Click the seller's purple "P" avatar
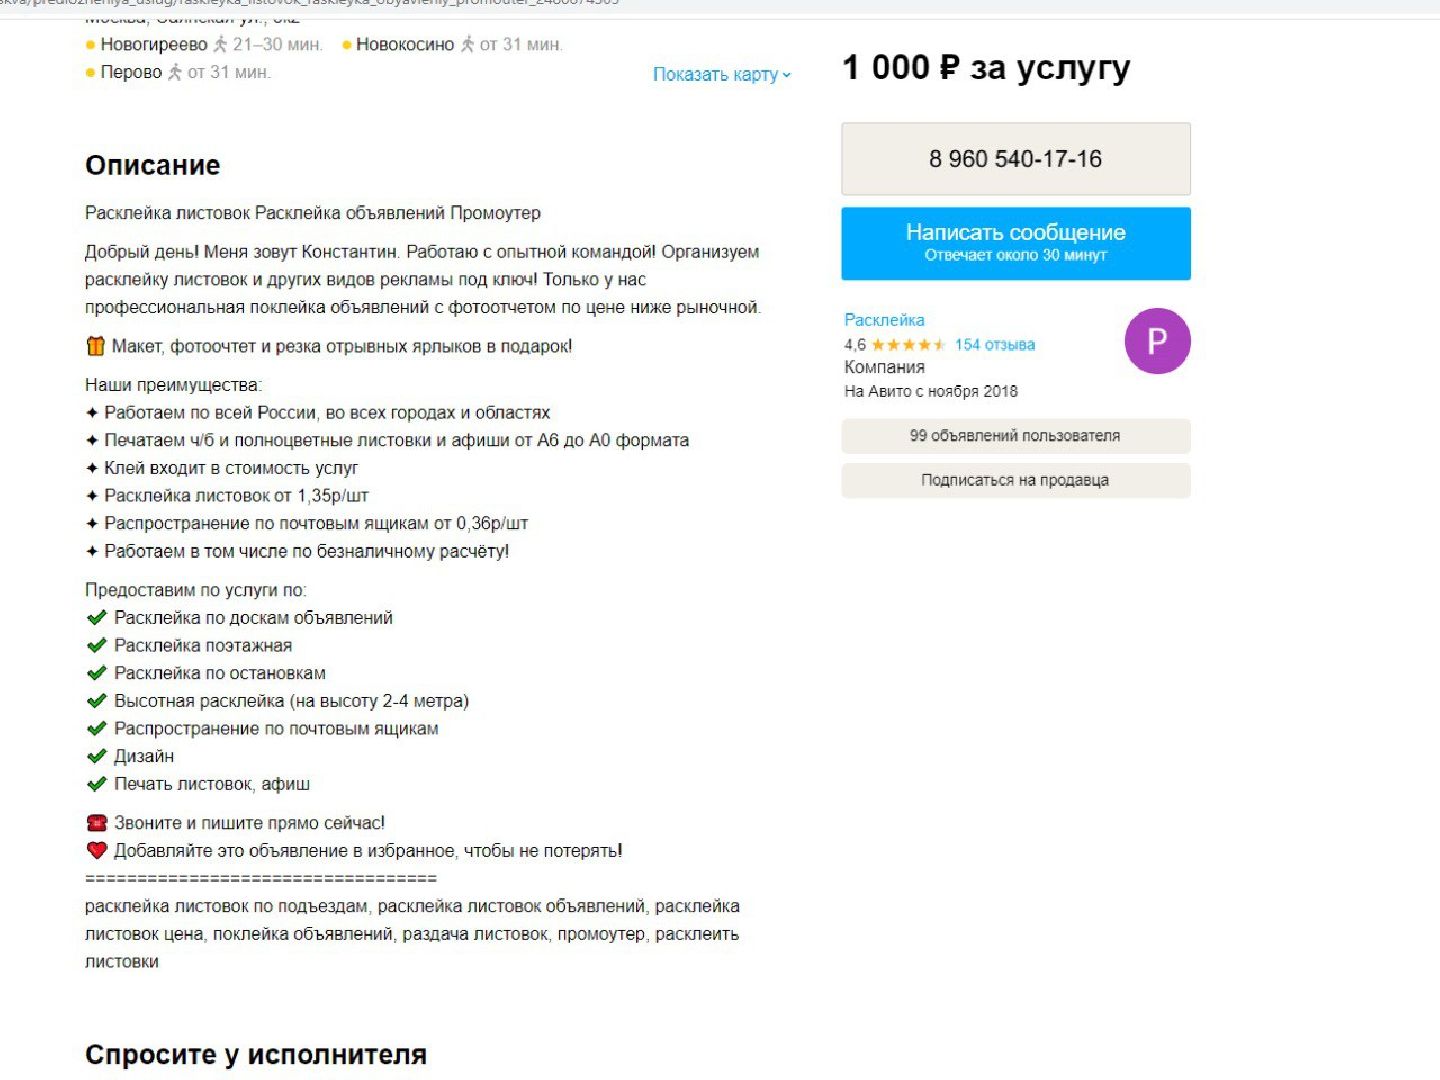Image resolution: width=1440 pixels, height=1080 pixels. pos(1157,341)
